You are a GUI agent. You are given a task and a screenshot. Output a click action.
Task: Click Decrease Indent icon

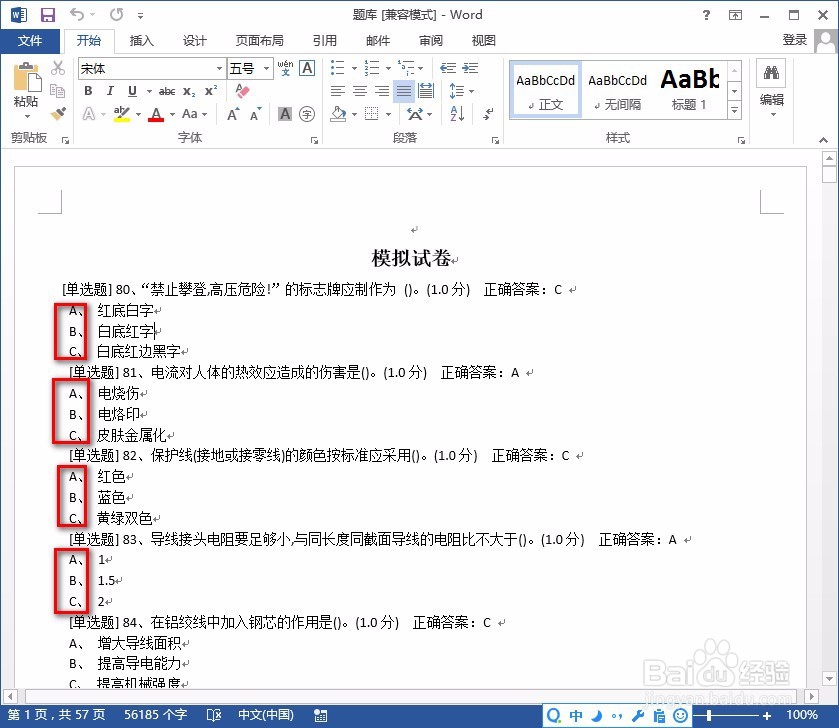(448, 68)
